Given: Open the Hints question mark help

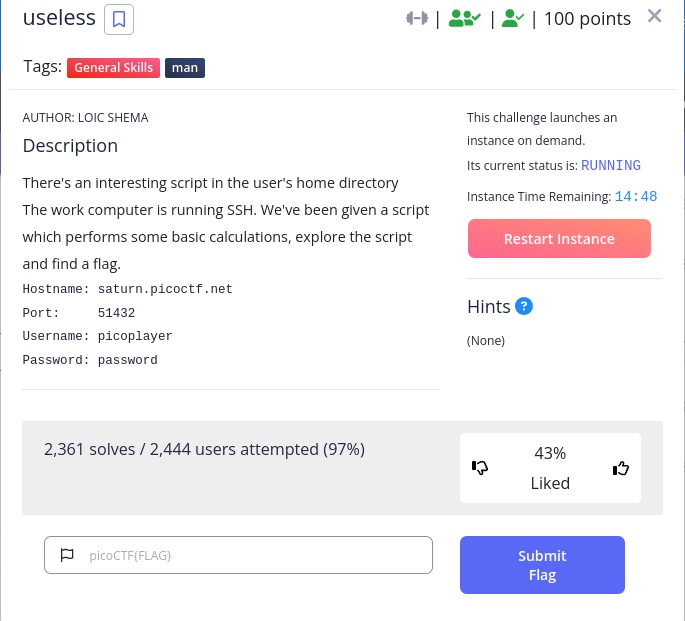Looking at the screenshot, I should (524, 306).
